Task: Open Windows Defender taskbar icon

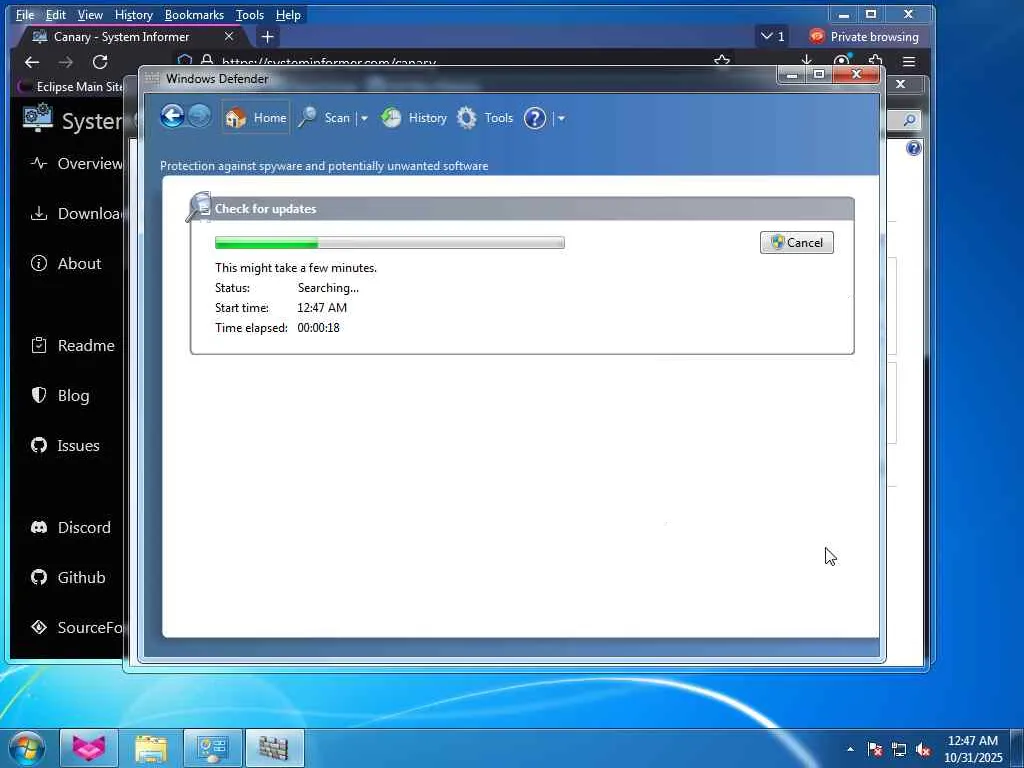Action: coord(274,748)
